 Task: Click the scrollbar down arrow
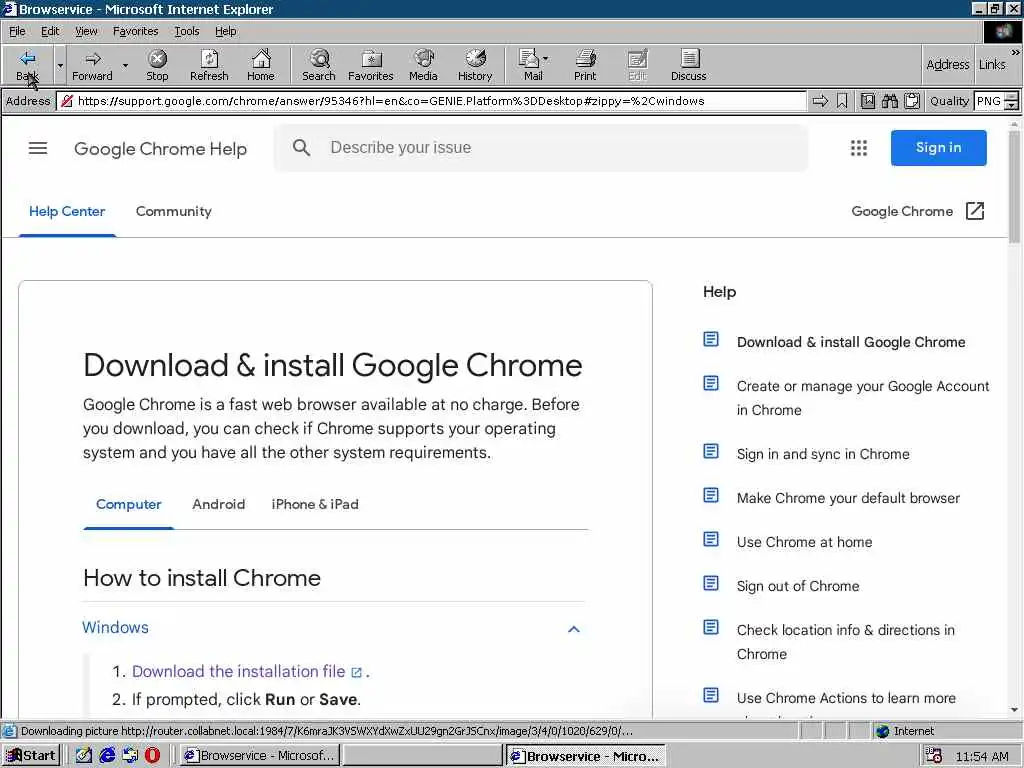click(x=1014, y=710)
